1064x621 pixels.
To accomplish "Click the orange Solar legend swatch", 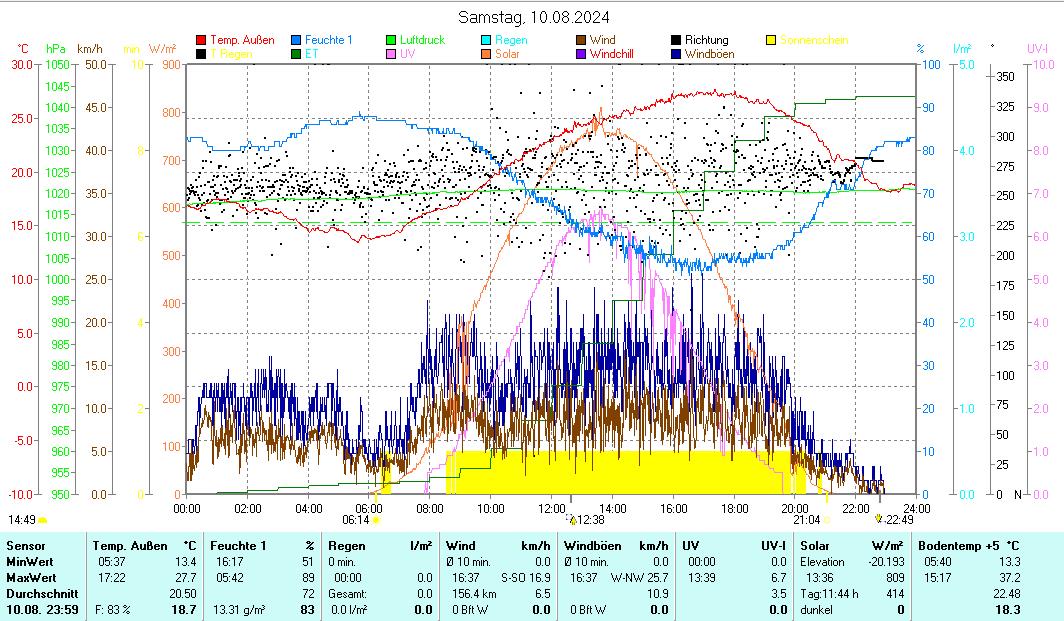I will coord(487,54).
